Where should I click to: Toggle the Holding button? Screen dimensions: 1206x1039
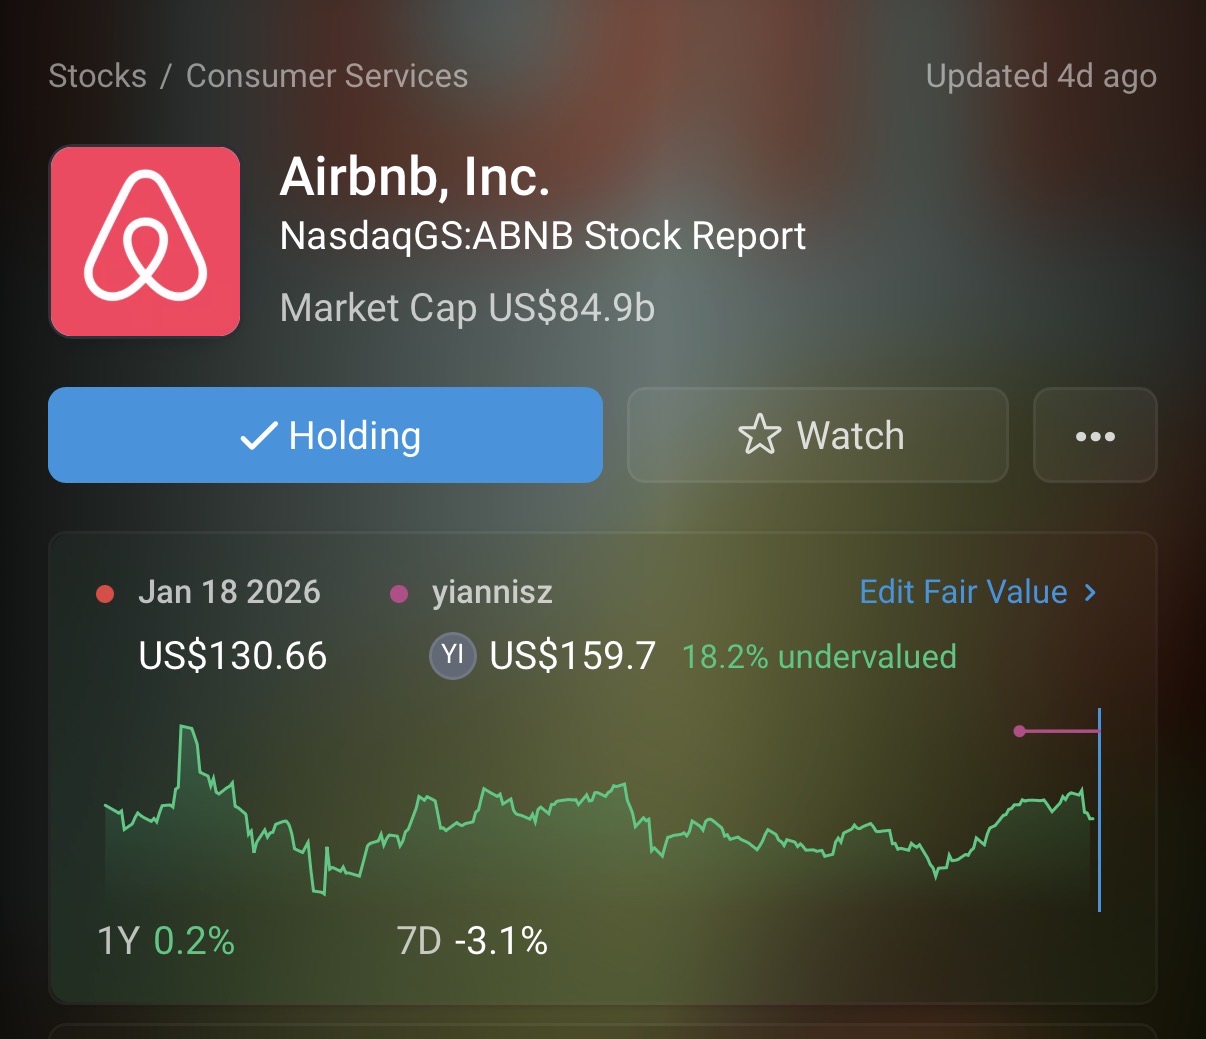point(325,435)
